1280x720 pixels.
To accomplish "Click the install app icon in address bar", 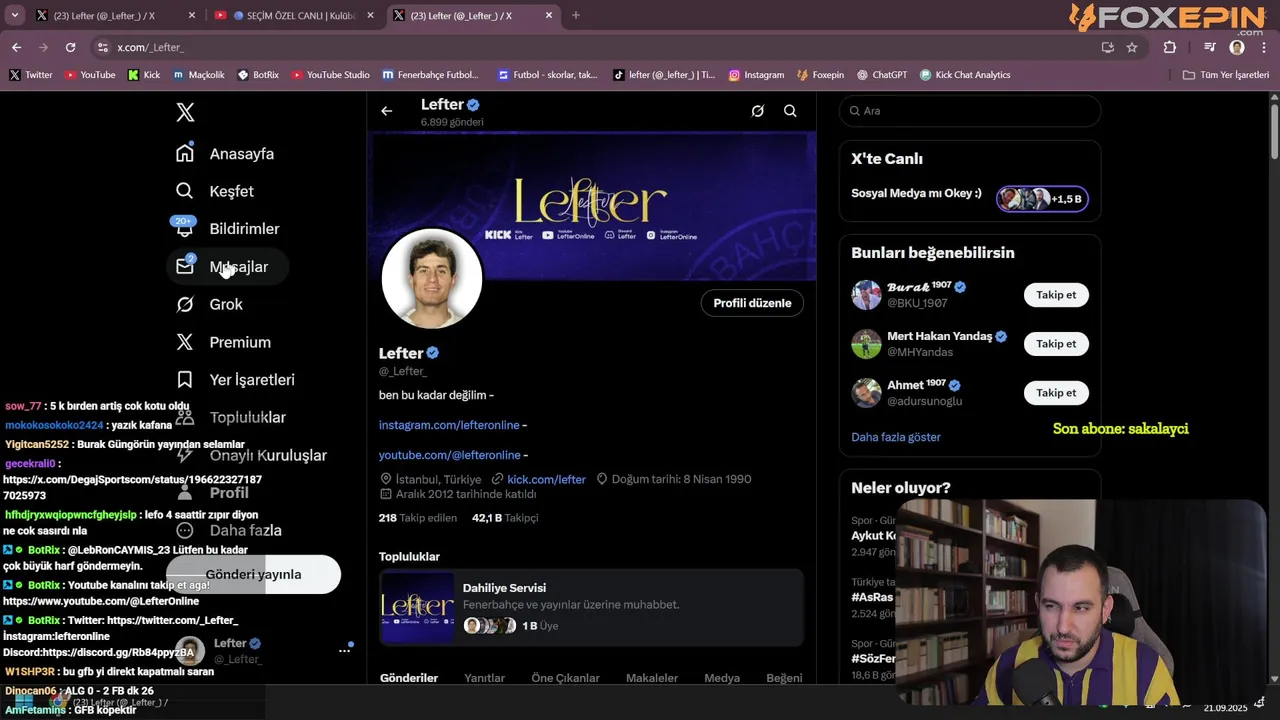I will click(1107, 47).
